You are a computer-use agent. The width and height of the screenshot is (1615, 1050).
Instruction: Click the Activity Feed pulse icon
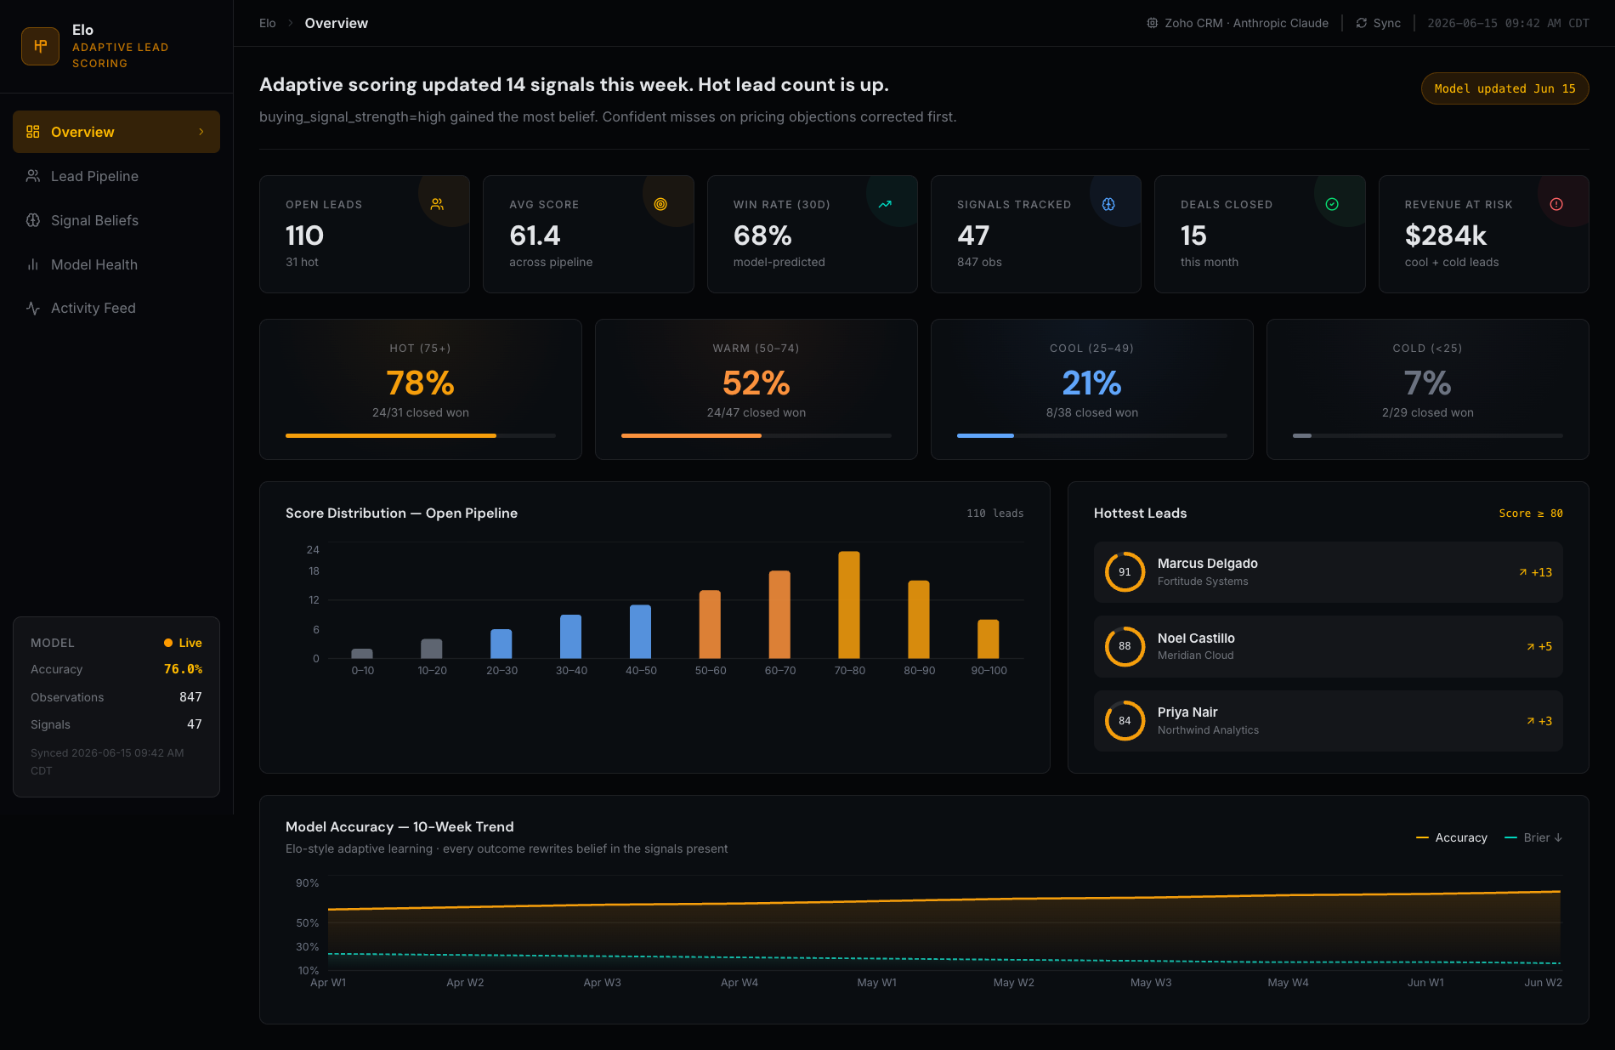coord(33,308)
